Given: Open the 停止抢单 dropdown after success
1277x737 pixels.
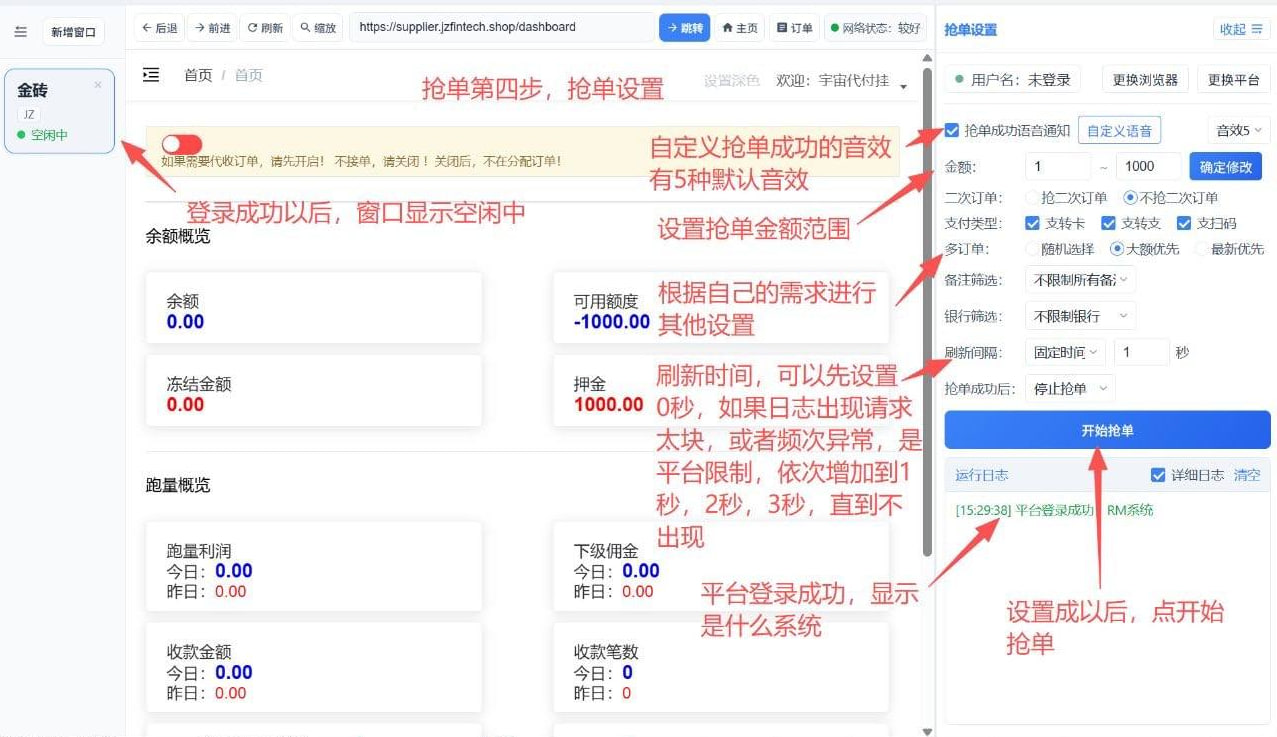Looking at the screenshot, I should [x=1070, y=388].
